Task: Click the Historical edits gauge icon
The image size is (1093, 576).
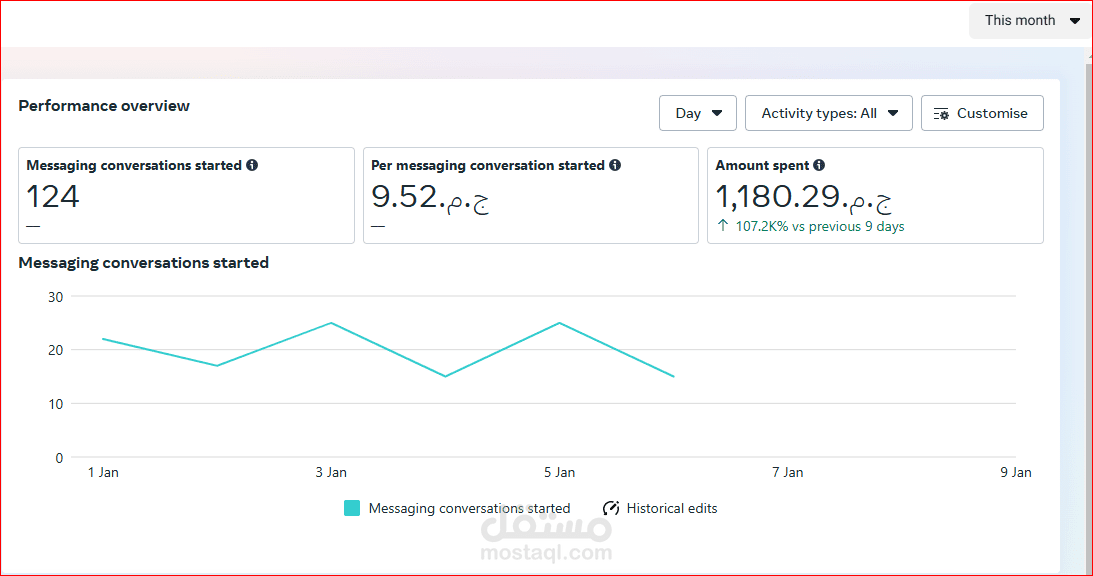Action: [611, 508]
